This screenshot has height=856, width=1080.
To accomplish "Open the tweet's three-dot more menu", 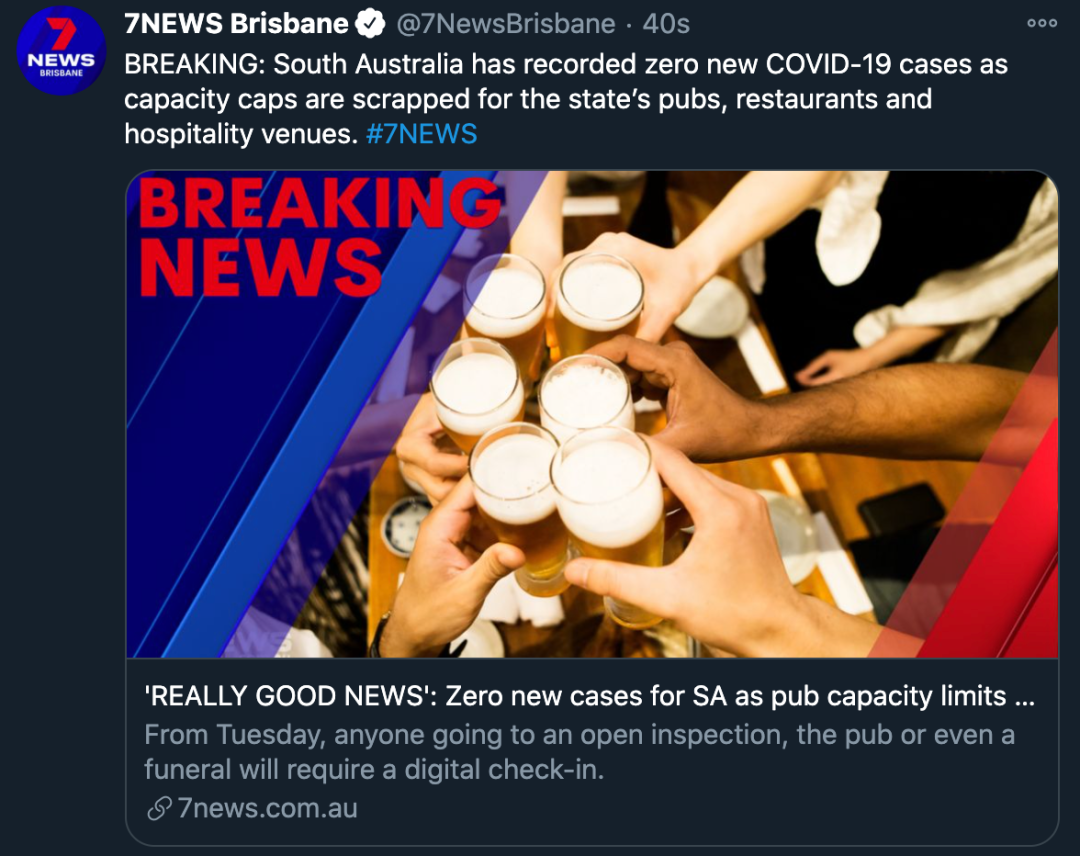I will tap(1041, 23).
